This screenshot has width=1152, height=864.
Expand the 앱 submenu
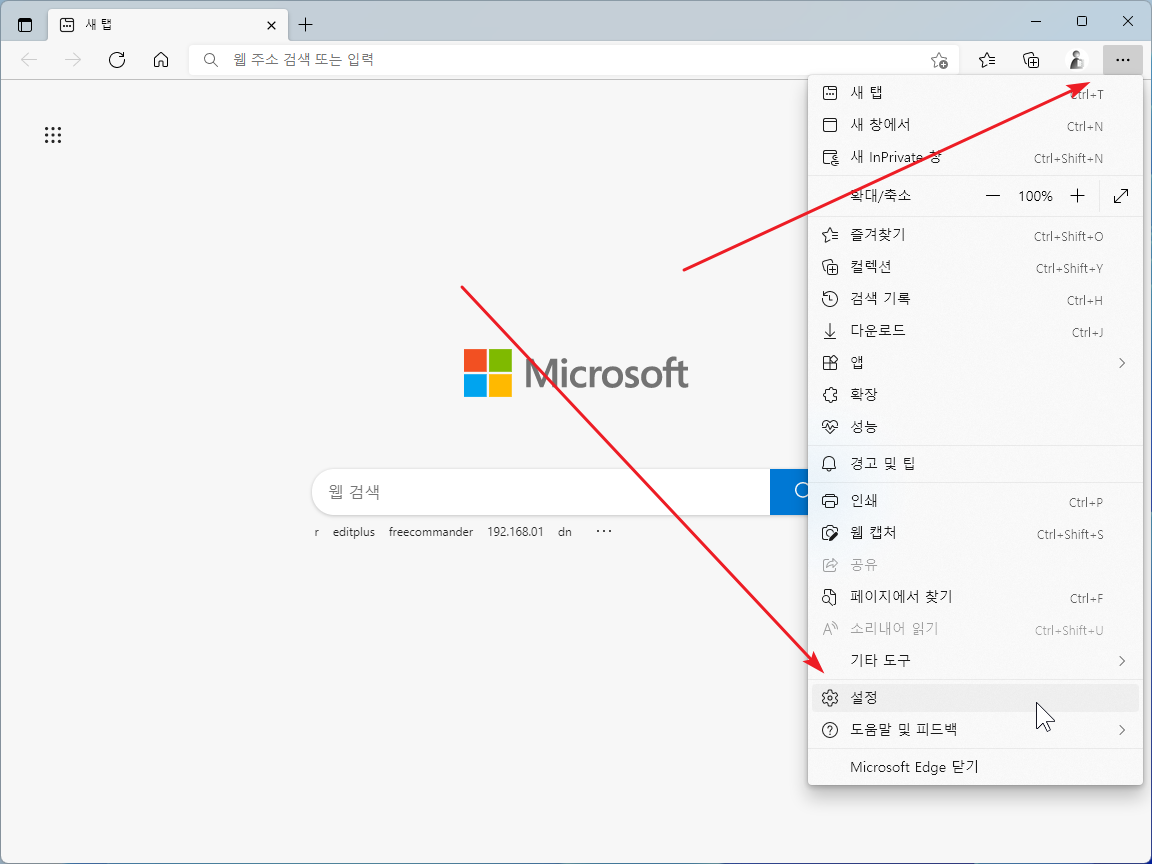[975, 363]
